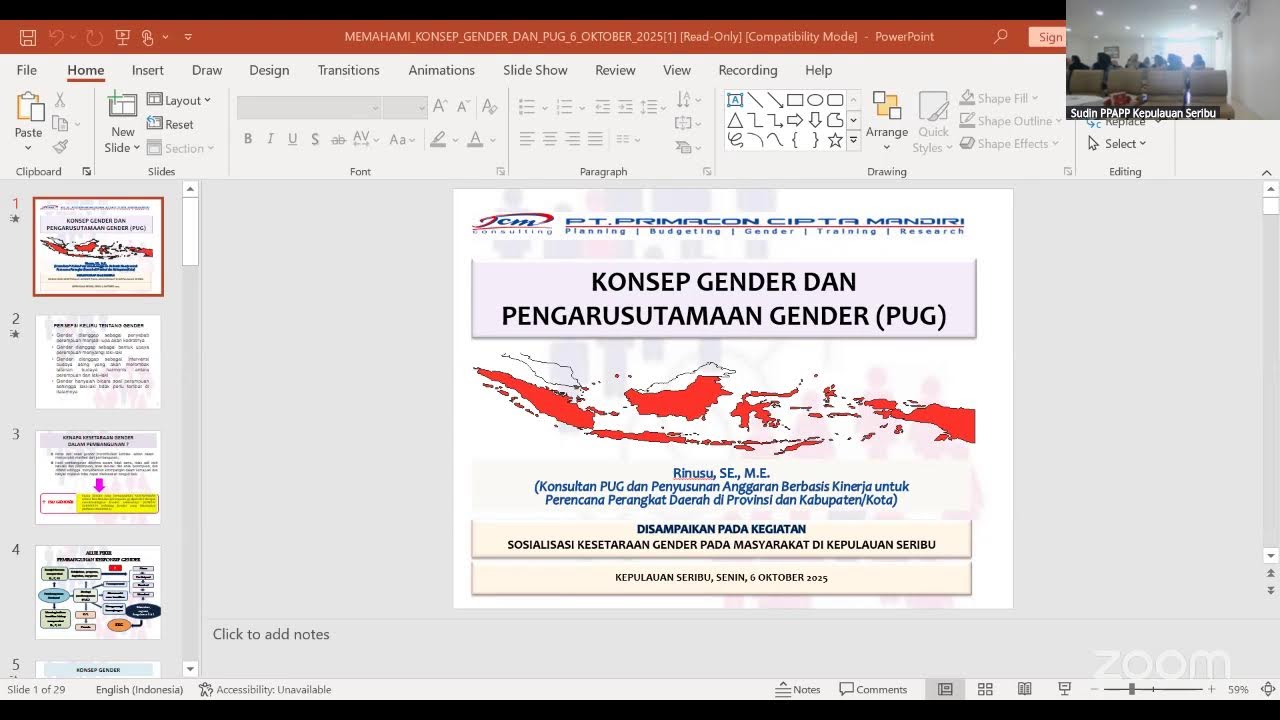Switch to the Review tab
Image resolution: width=1280 pixels, height=720 pixels.
[x=615, y=70]
